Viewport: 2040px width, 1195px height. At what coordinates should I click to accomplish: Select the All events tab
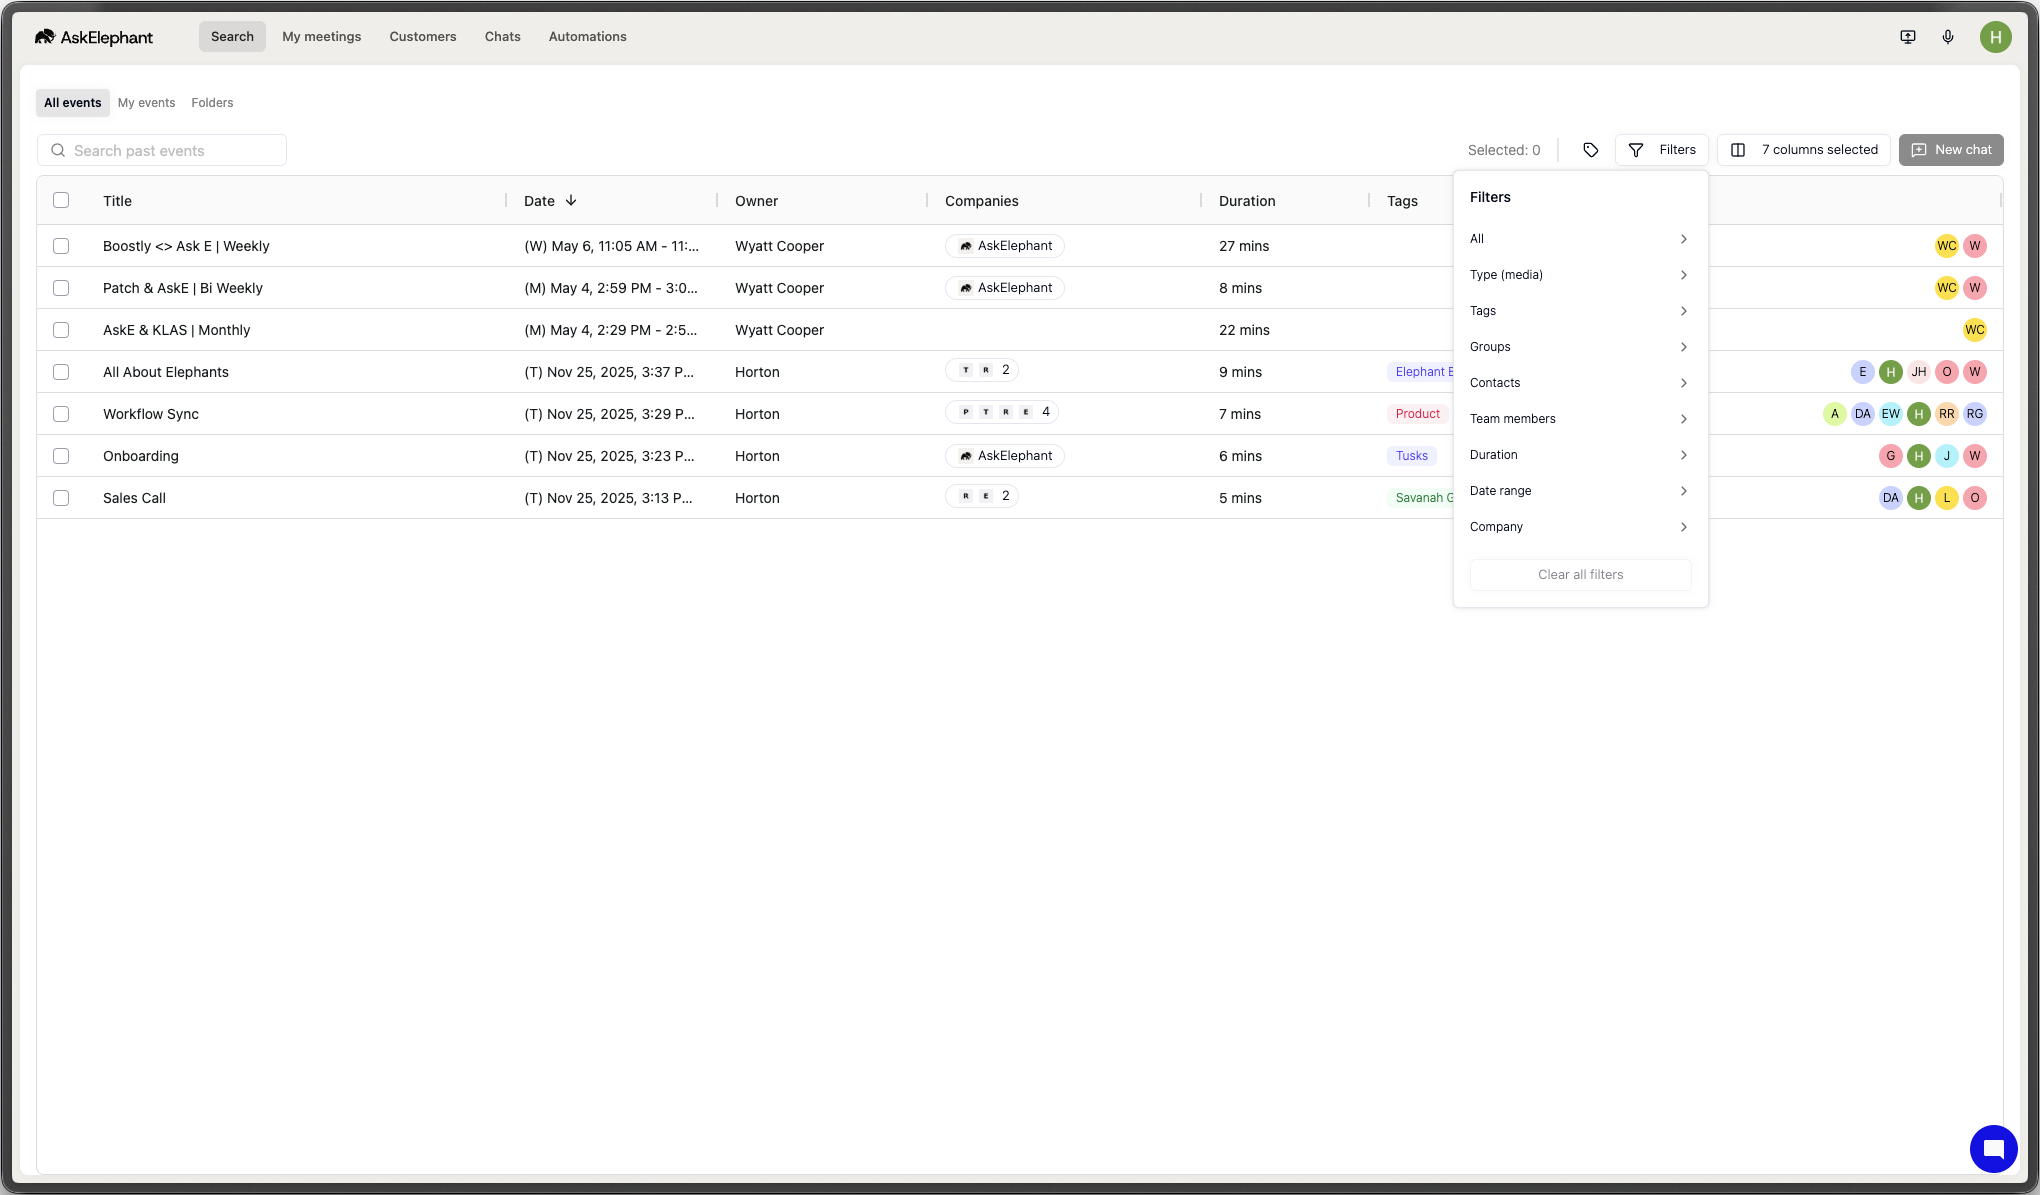point(73,103)
